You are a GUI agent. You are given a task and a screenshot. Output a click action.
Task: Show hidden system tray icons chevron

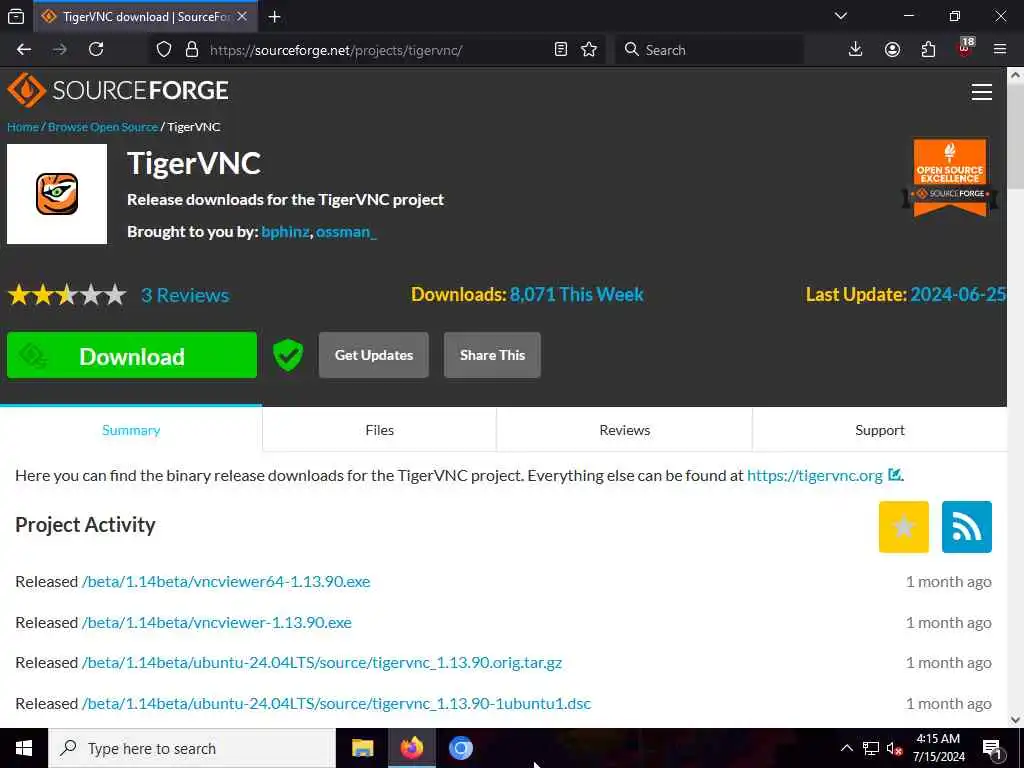(x=846, y=748)
